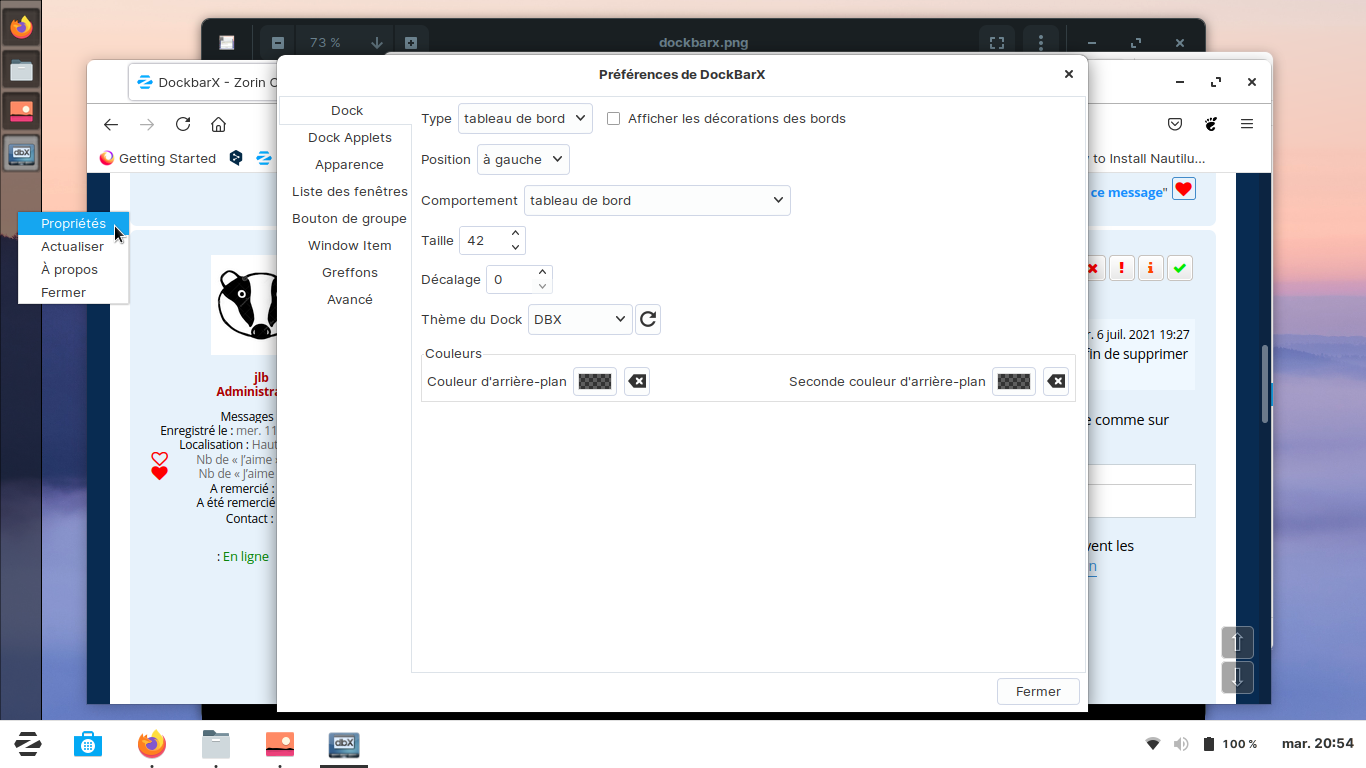Choose Actualiser in the context menu
Image resolution: width=1366 pixels, height=768 pixels.
click(x=72, y=246)
